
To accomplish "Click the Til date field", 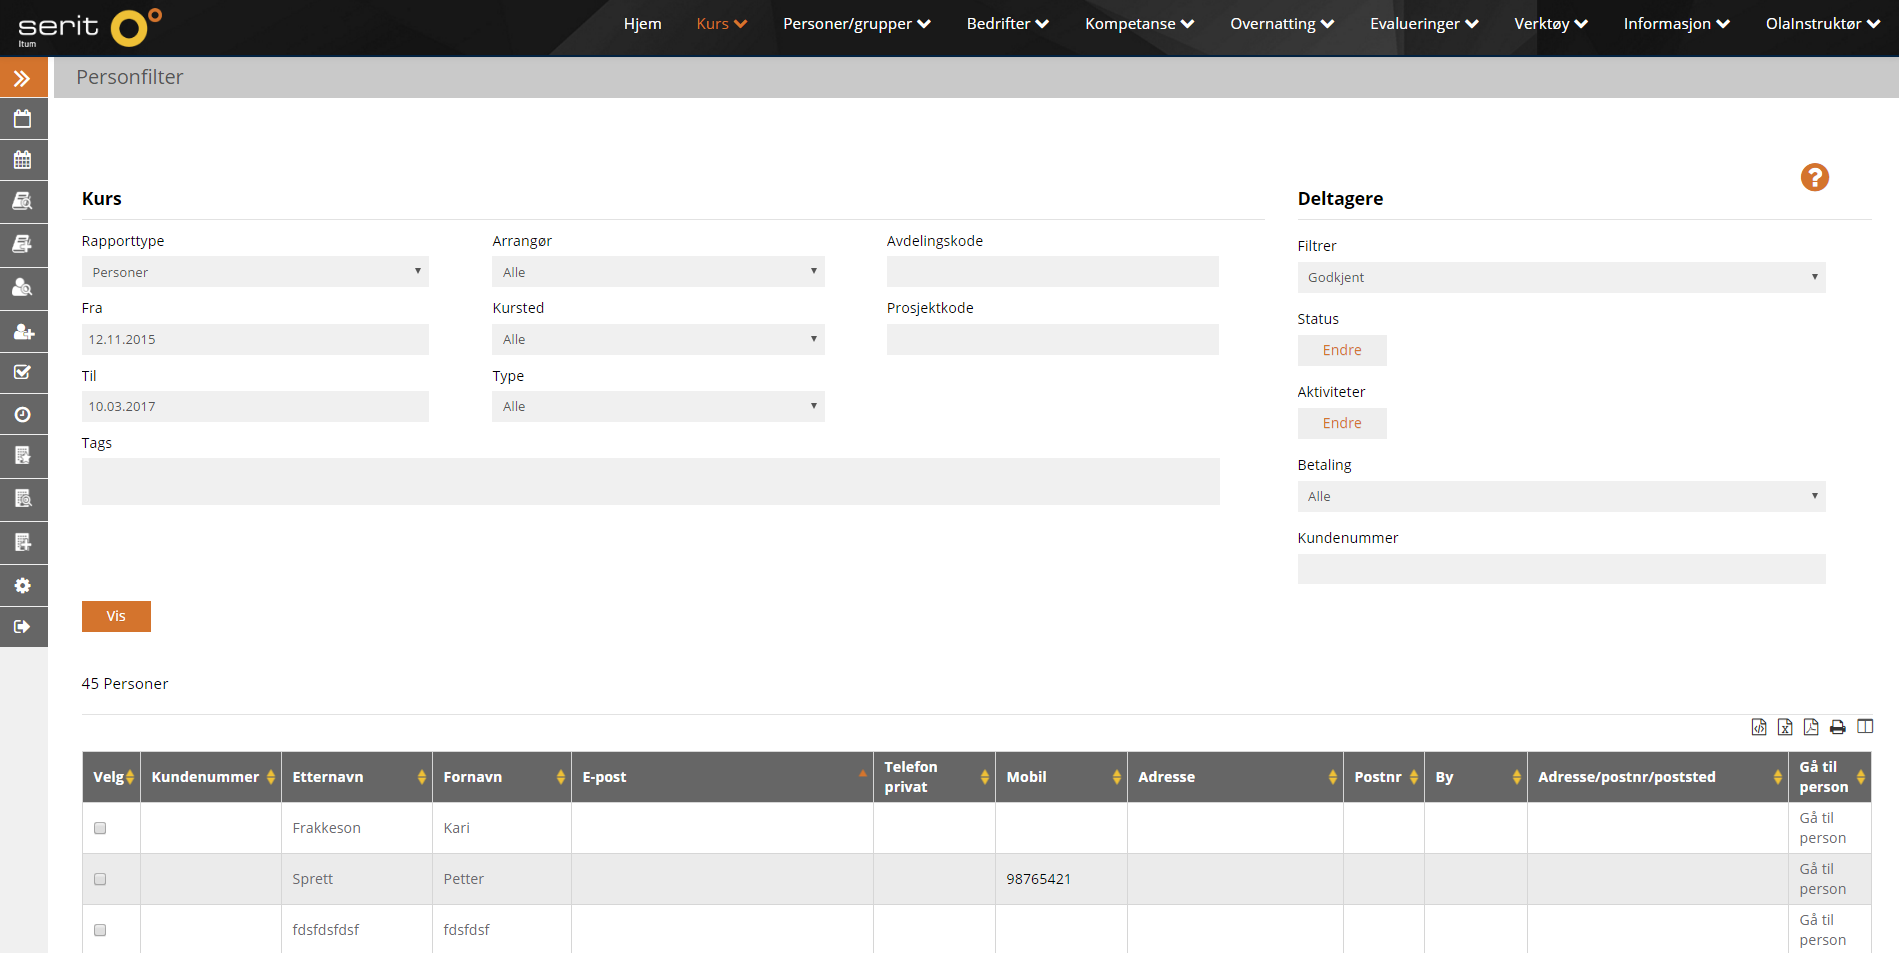I will pos(255,406).
